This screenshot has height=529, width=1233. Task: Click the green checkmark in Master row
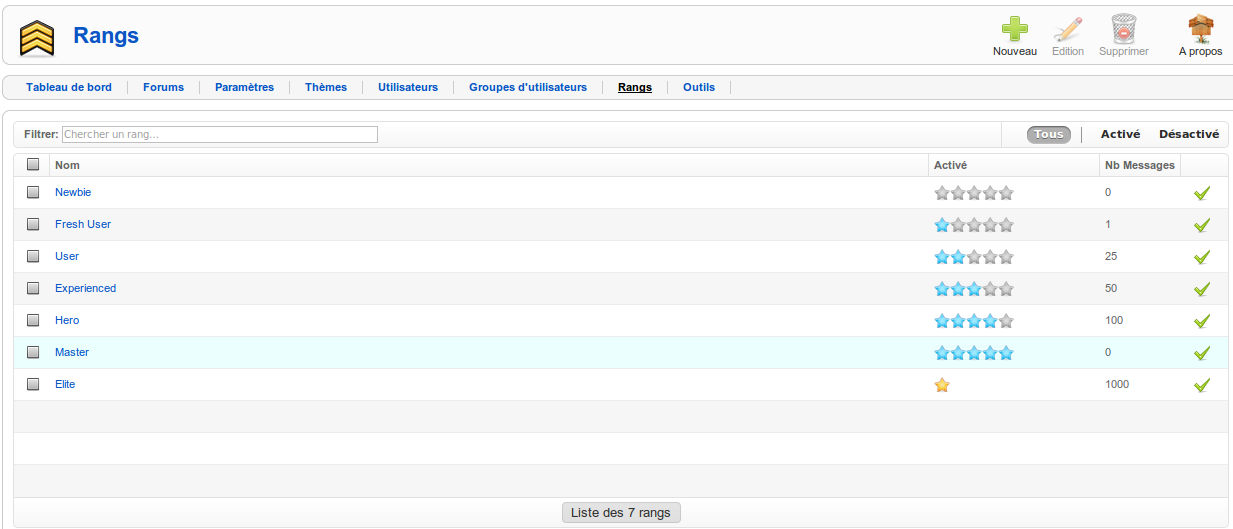pyautogui.click(x=1202, y=353)
